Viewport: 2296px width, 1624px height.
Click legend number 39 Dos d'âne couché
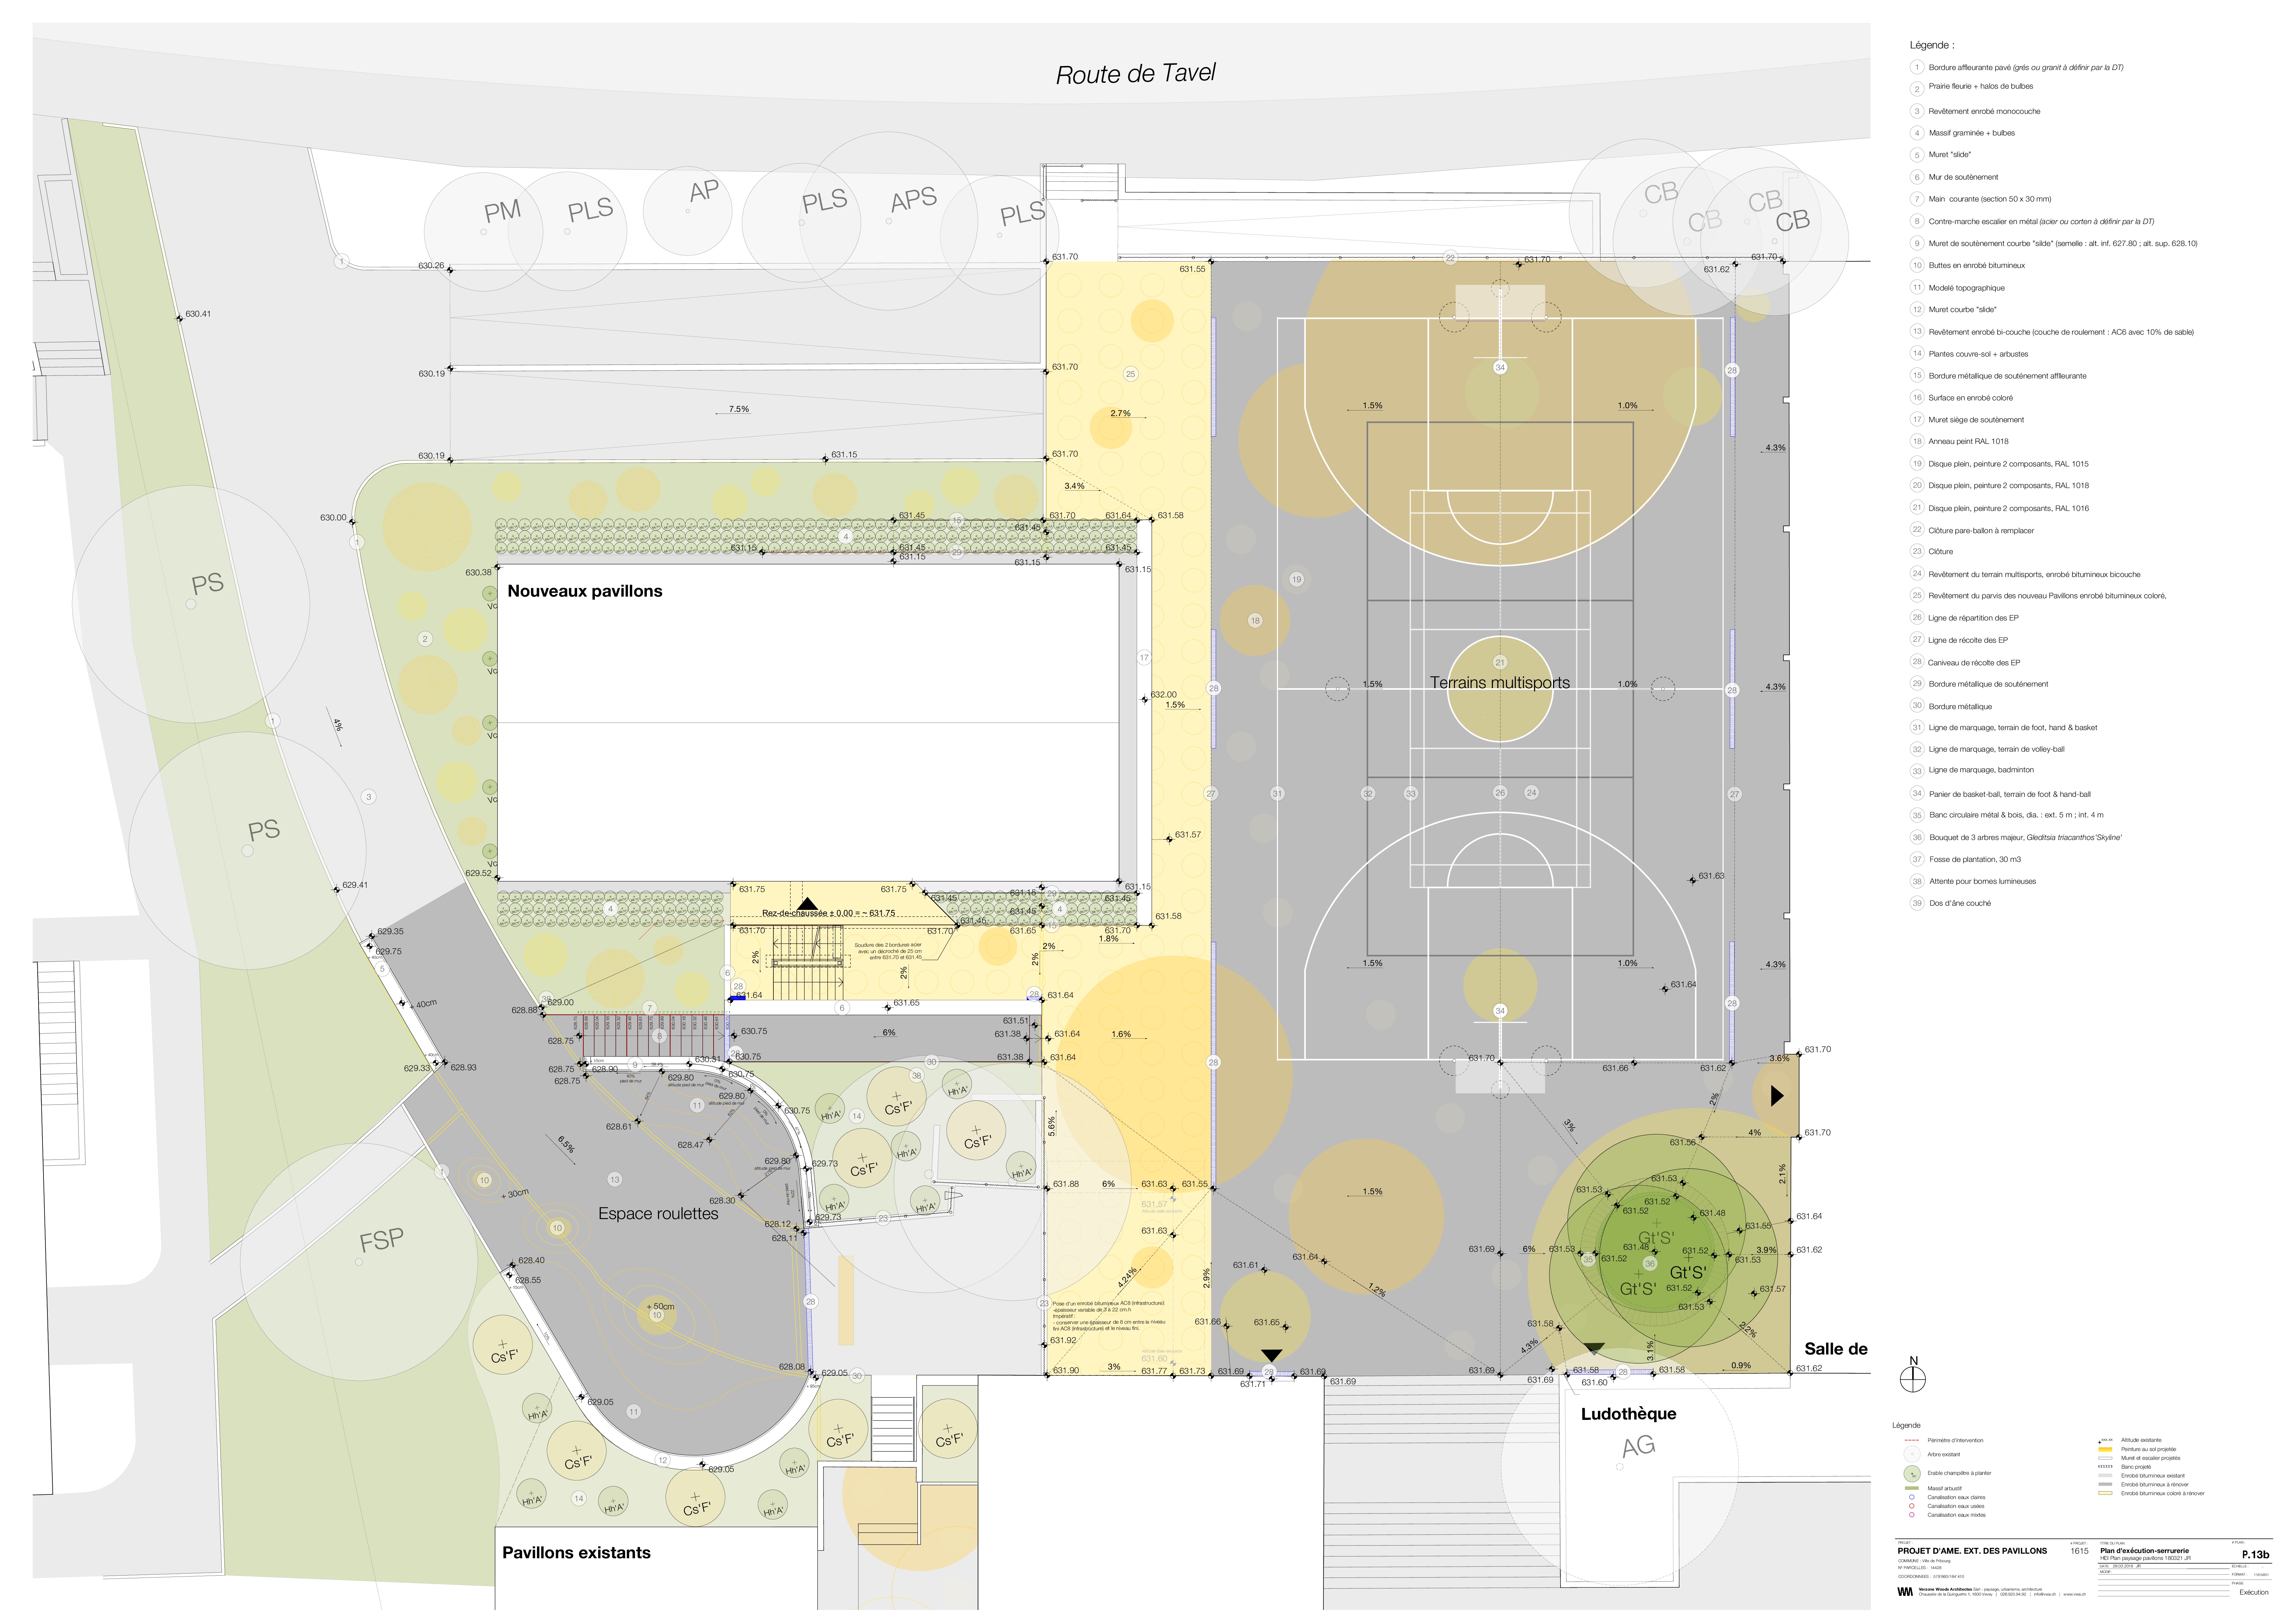pos(1917,903)
